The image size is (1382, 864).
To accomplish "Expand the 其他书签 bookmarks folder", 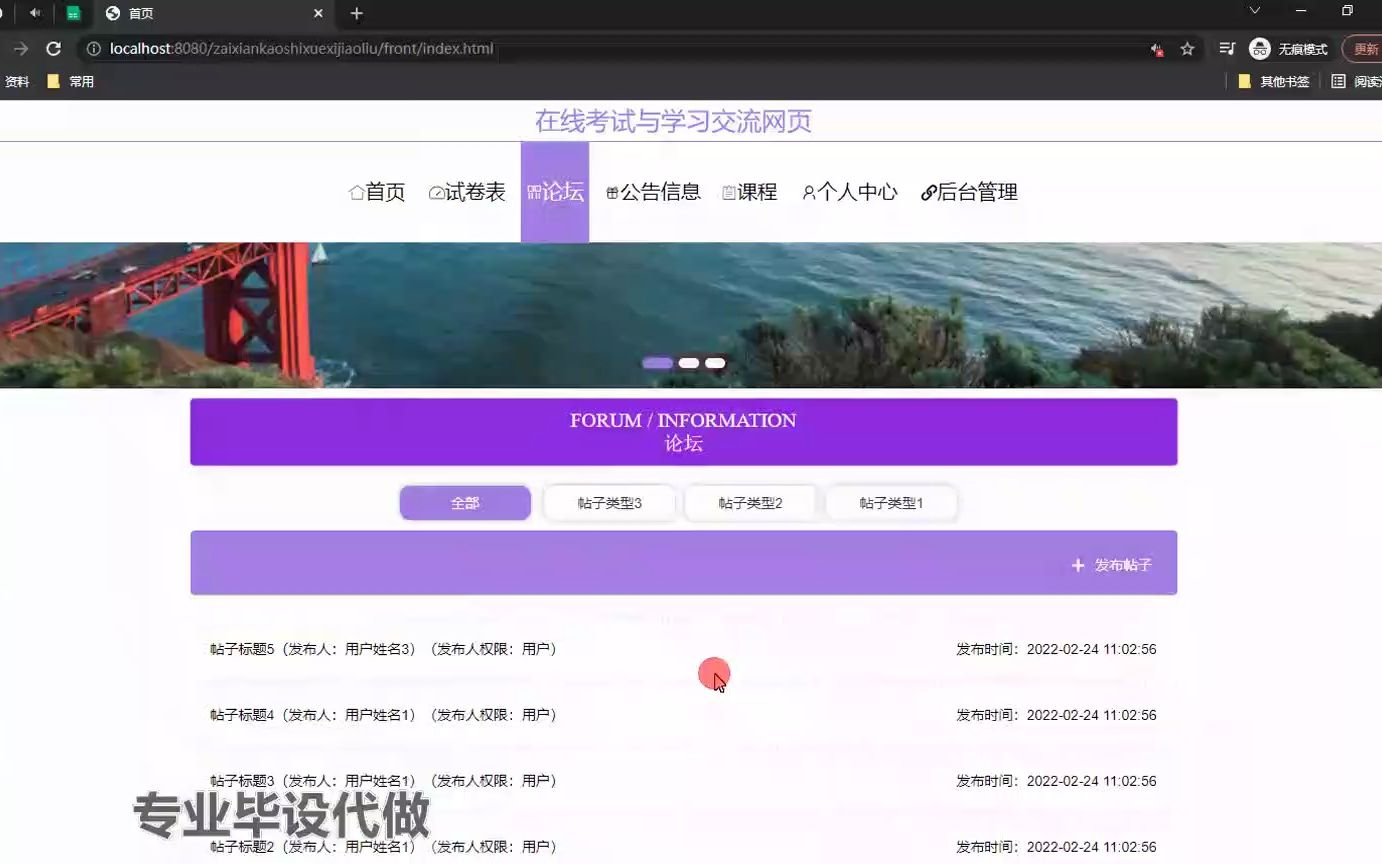I will [1275, 81].
